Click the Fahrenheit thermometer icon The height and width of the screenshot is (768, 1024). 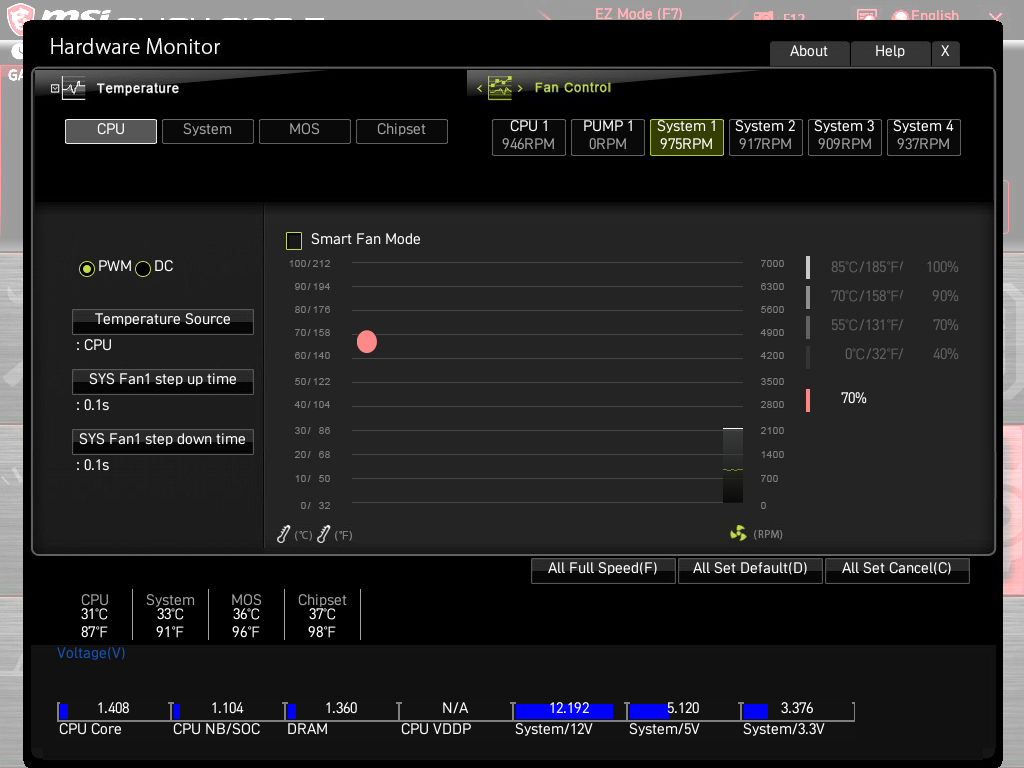click(x=323, y=534)
